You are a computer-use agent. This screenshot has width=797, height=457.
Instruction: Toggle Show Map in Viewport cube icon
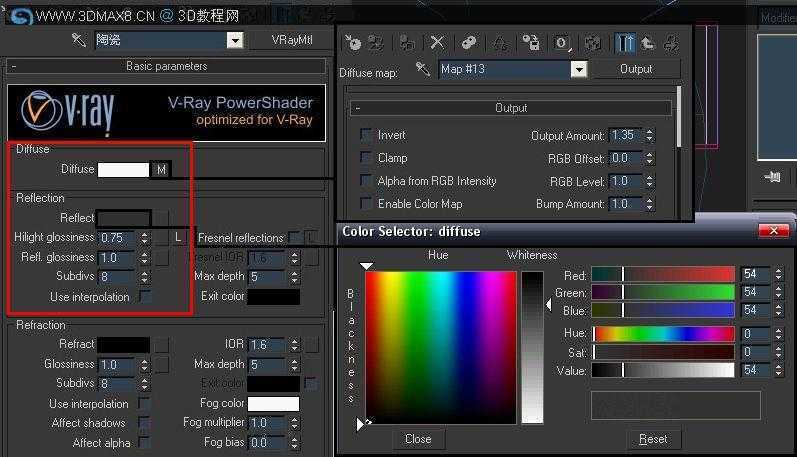pyautogui.click(x=593, y=43)
